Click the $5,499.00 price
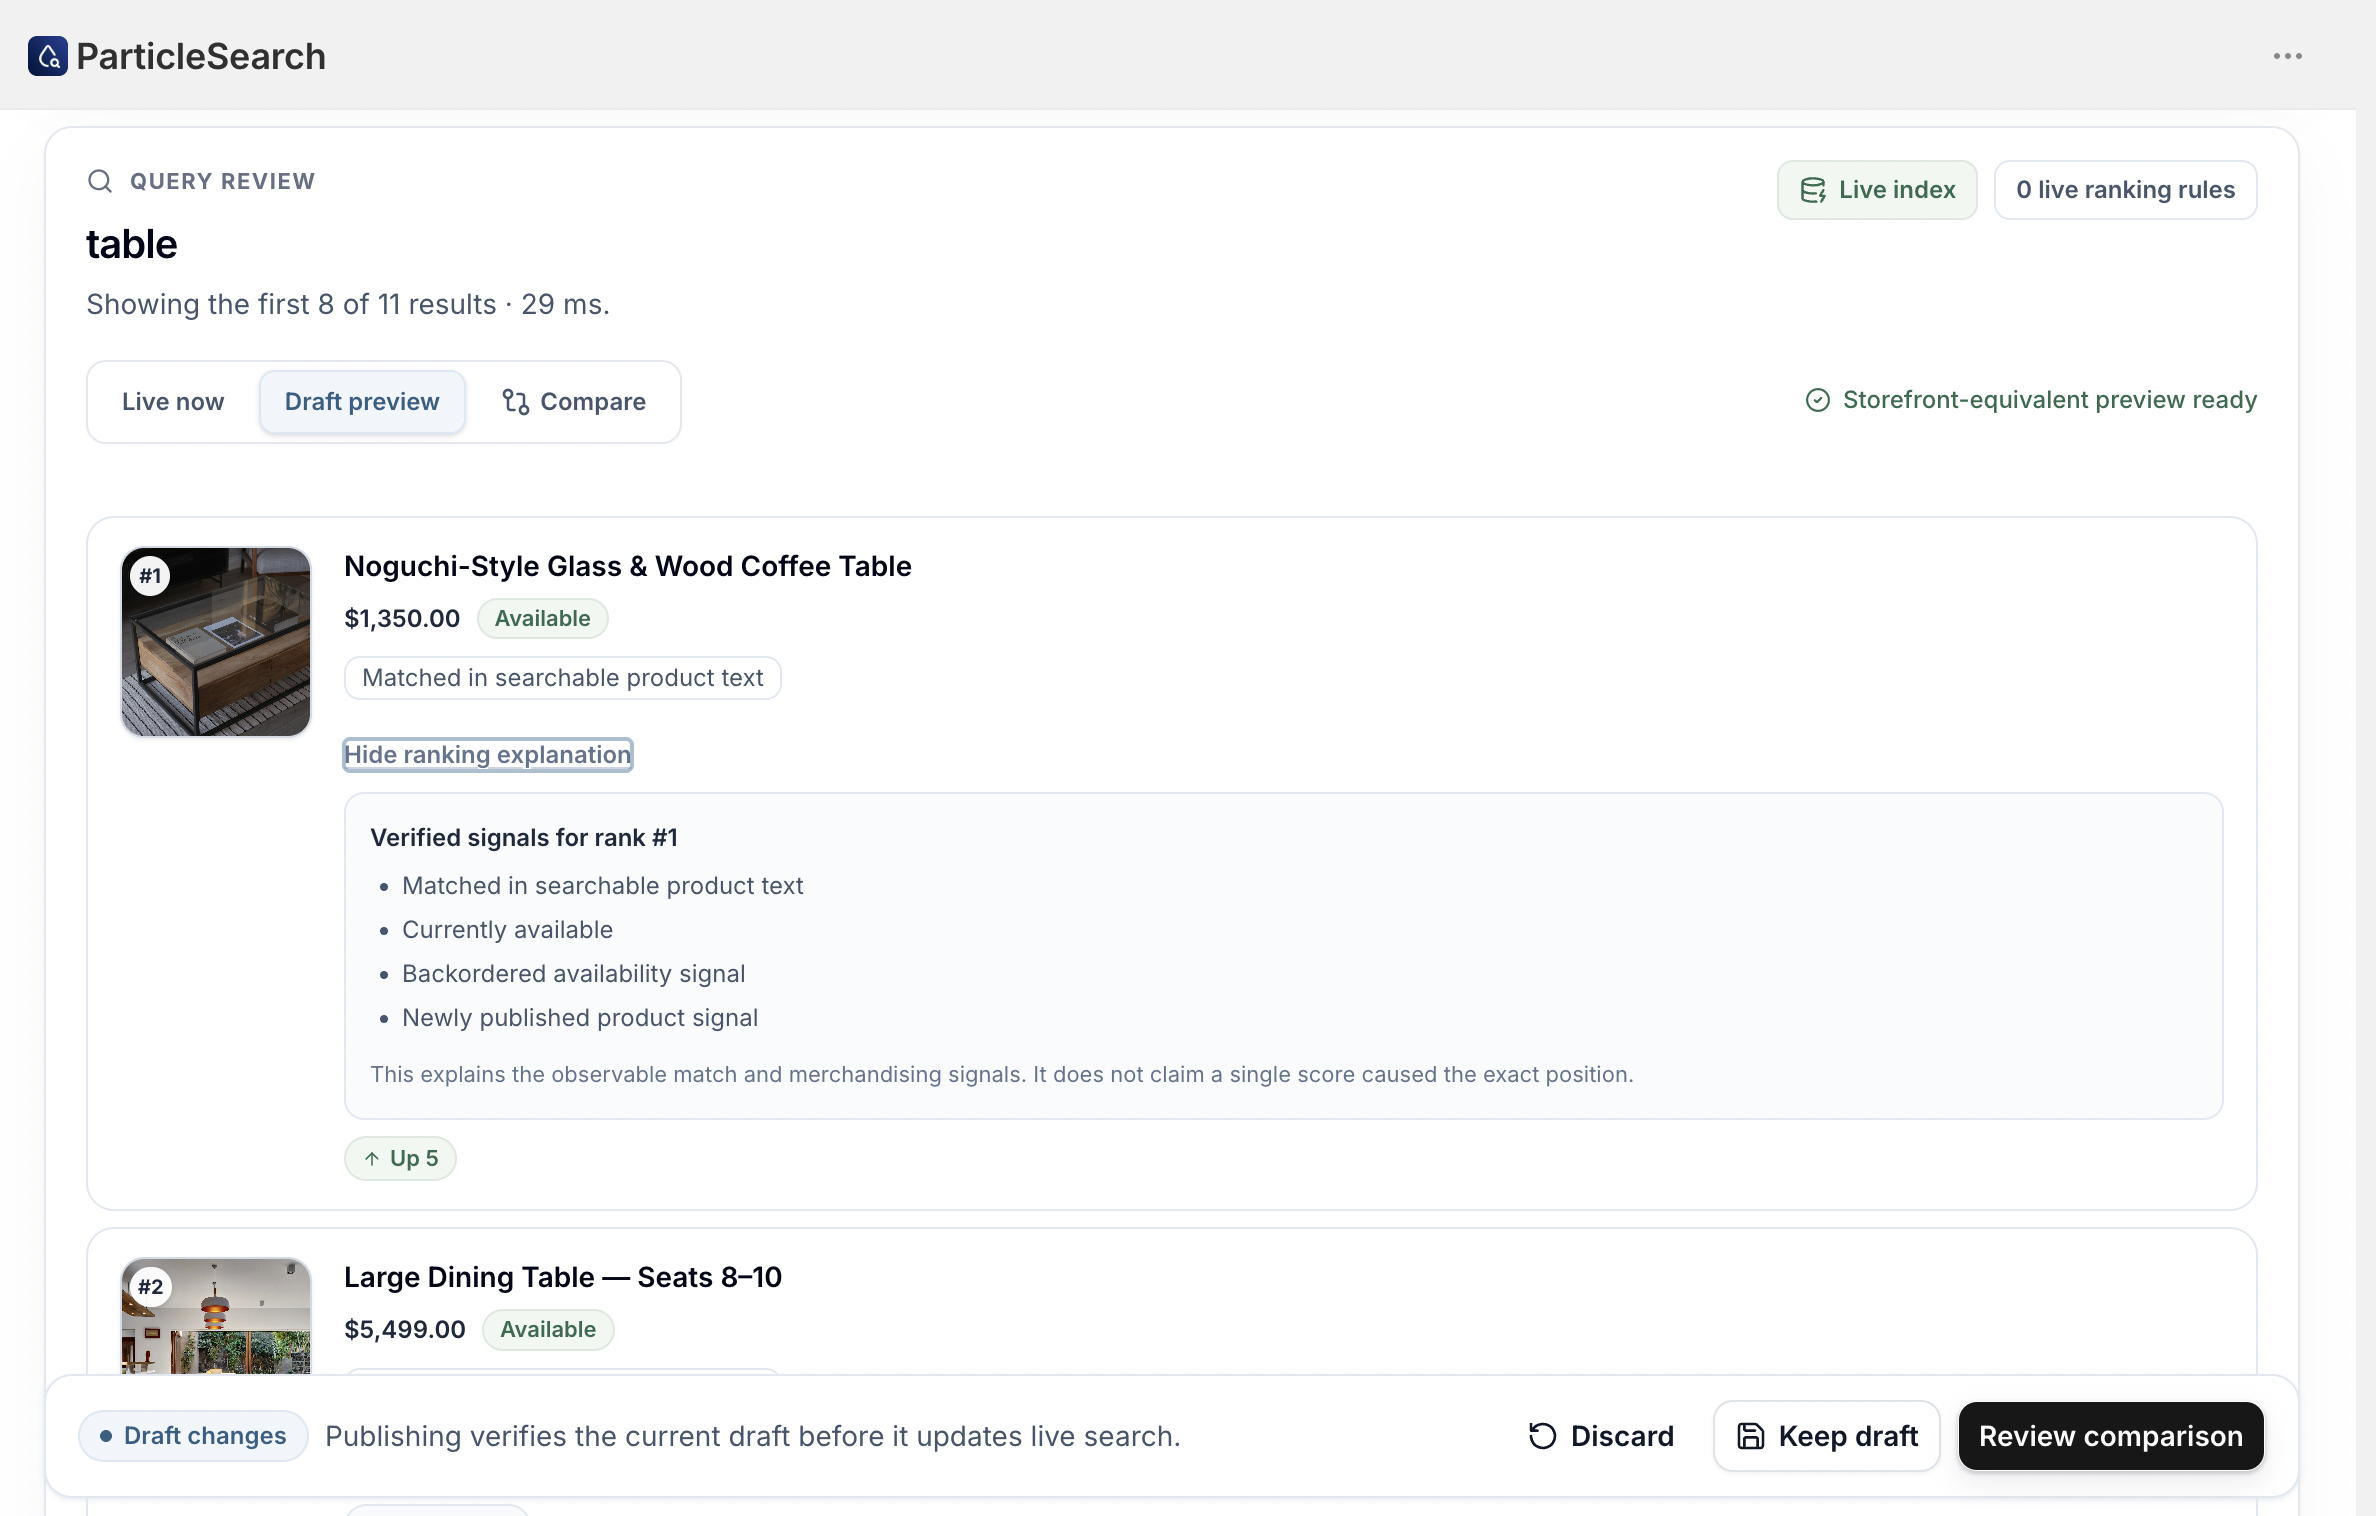The width and height of the screenshot is (2376, 1516). (x=405, y=1330)
